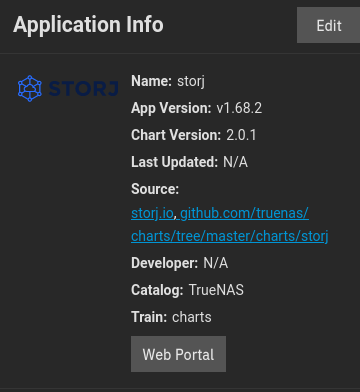Click the Last Updated N/A value
The image size is (360, 392).
tap(235, 162)
